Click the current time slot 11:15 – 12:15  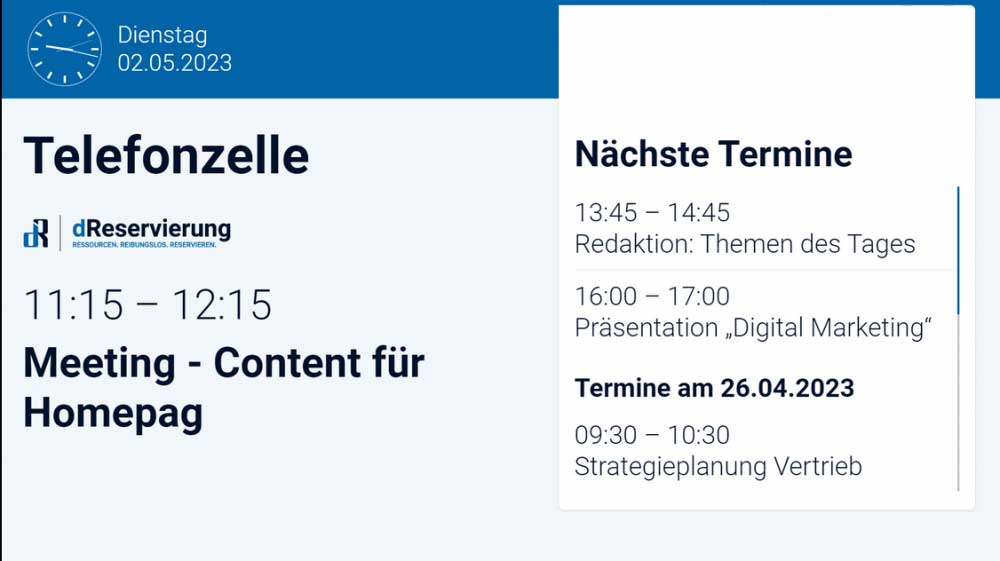[x=147, y=306]
